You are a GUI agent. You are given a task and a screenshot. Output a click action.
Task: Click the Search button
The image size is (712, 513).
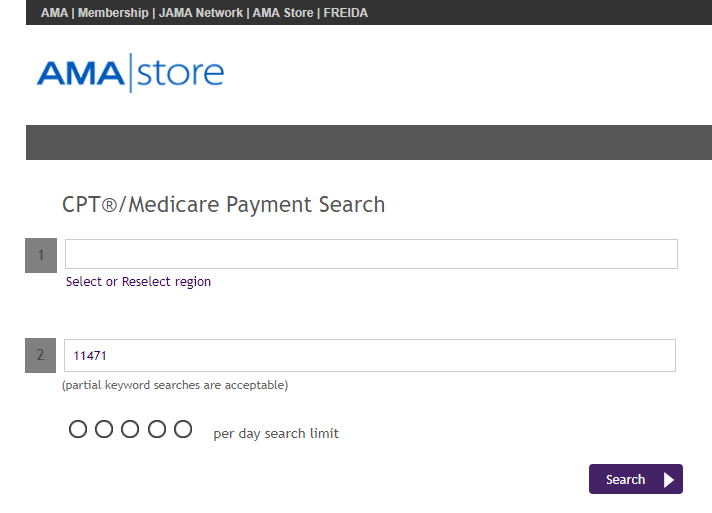point(636,479)
